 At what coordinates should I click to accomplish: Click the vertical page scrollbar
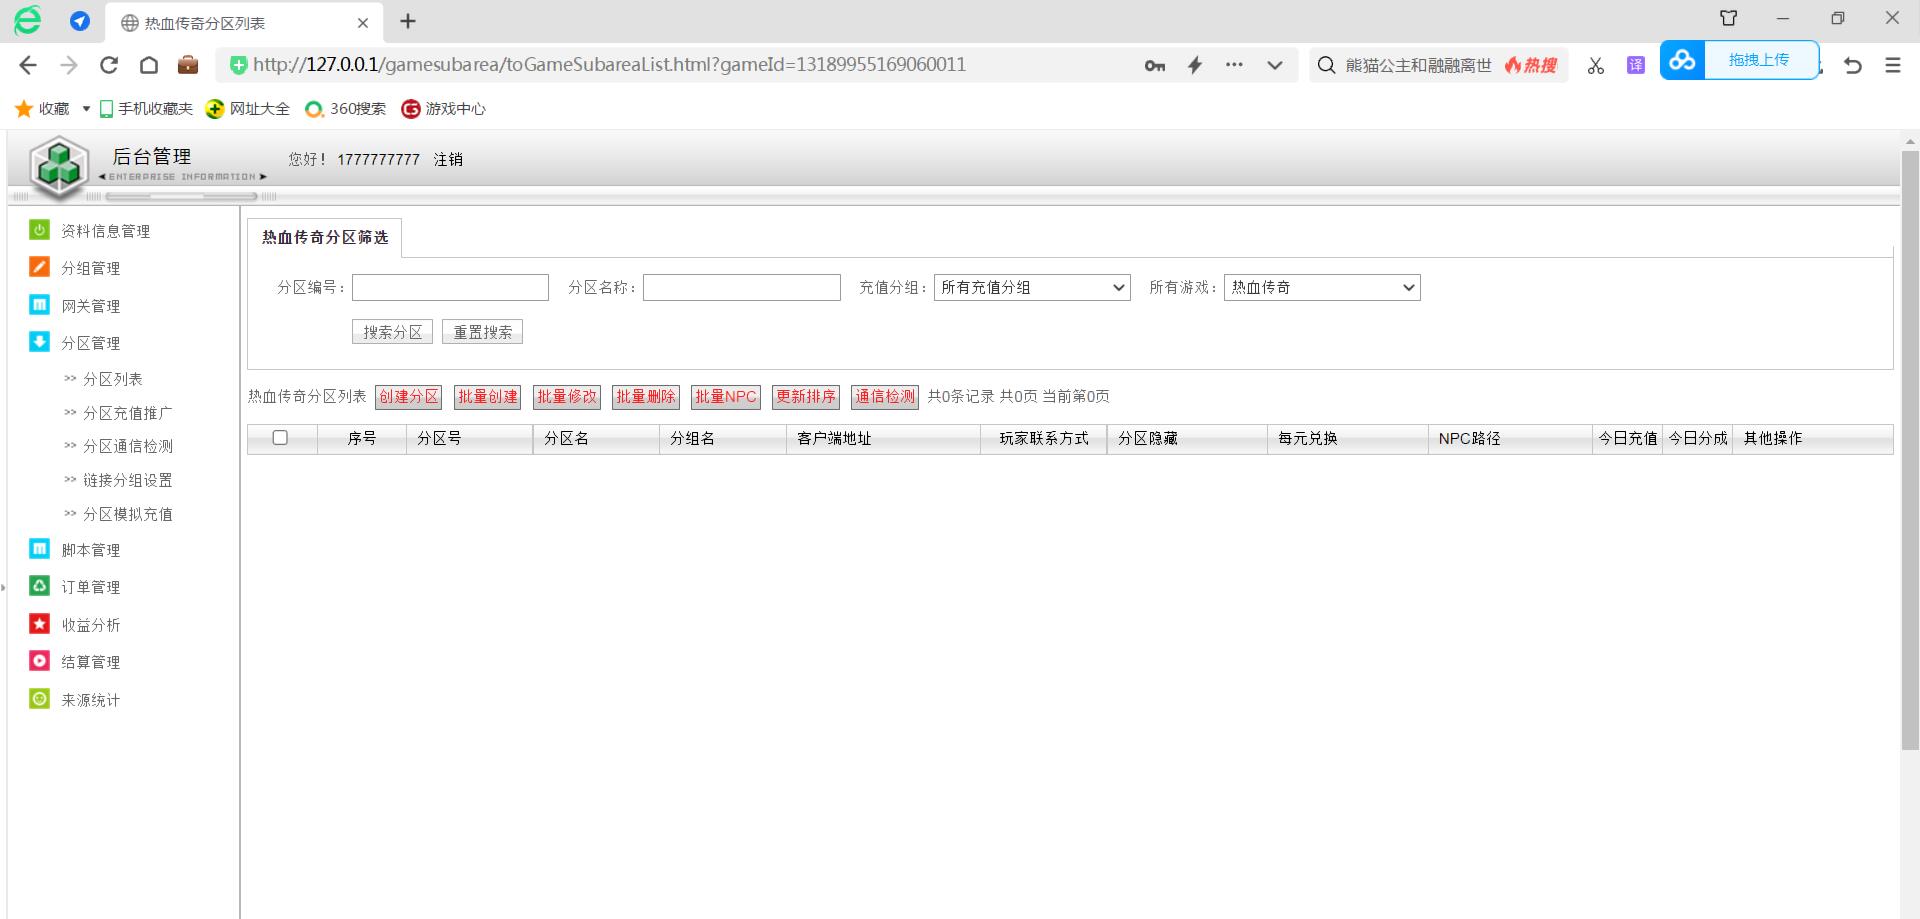pos(1909,450)
